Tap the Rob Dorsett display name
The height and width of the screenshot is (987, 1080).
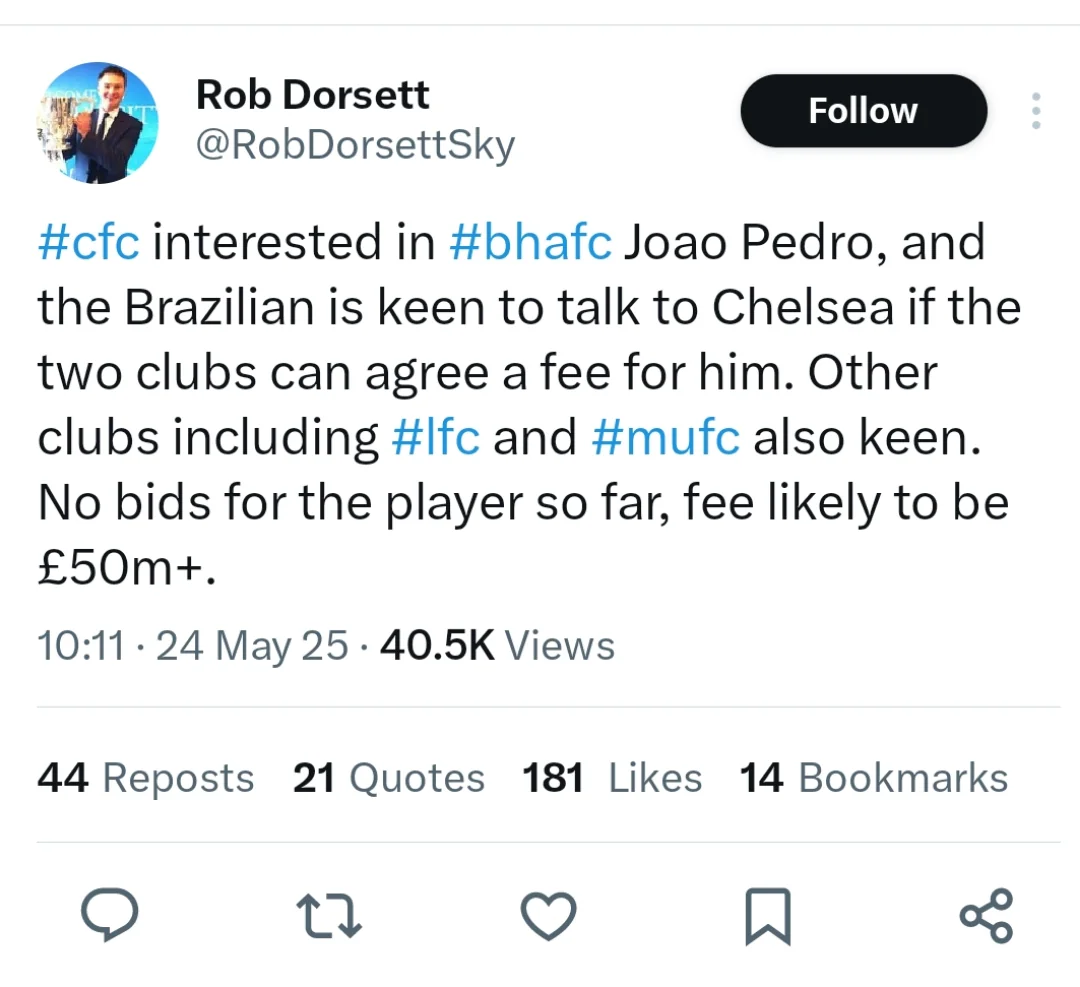pos(313,94)
